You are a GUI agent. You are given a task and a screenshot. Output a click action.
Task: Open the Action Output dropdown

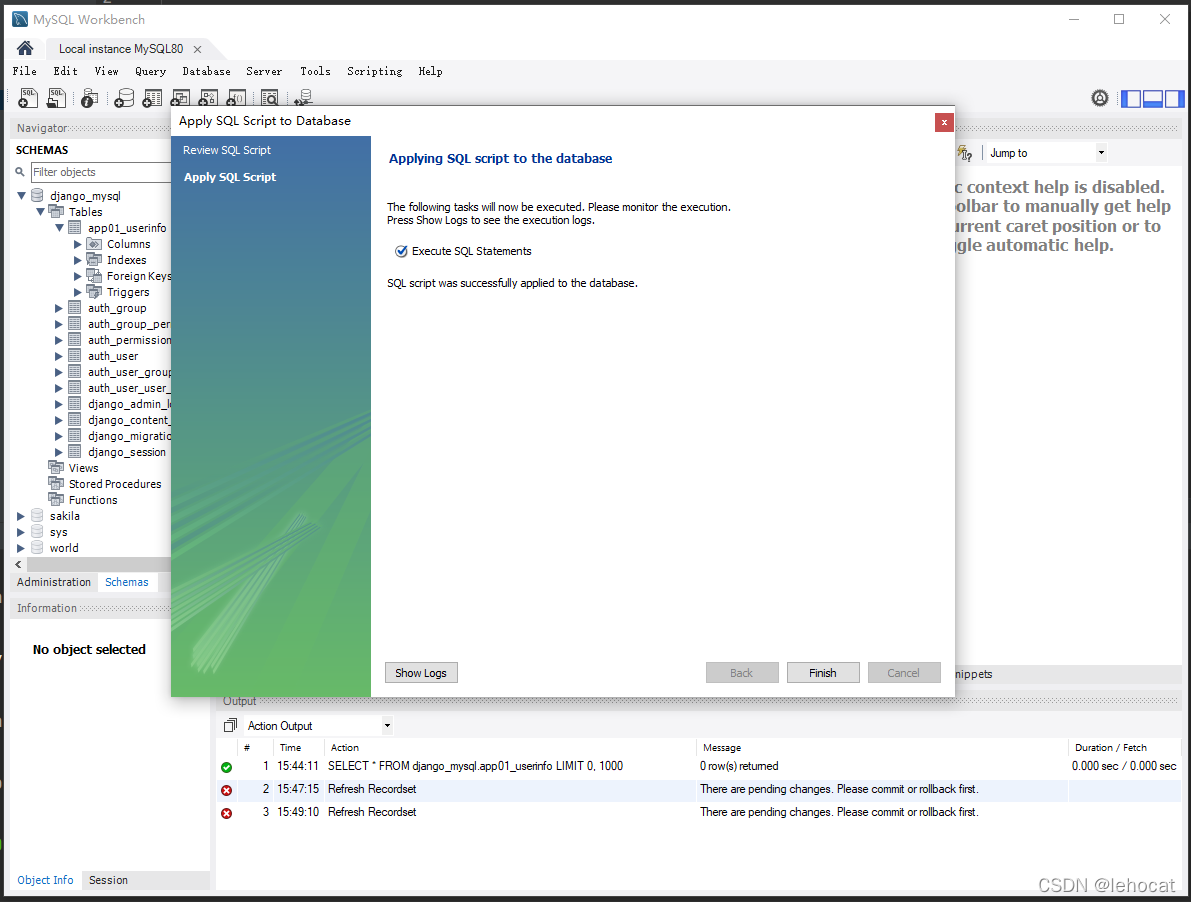coord(387,726)
